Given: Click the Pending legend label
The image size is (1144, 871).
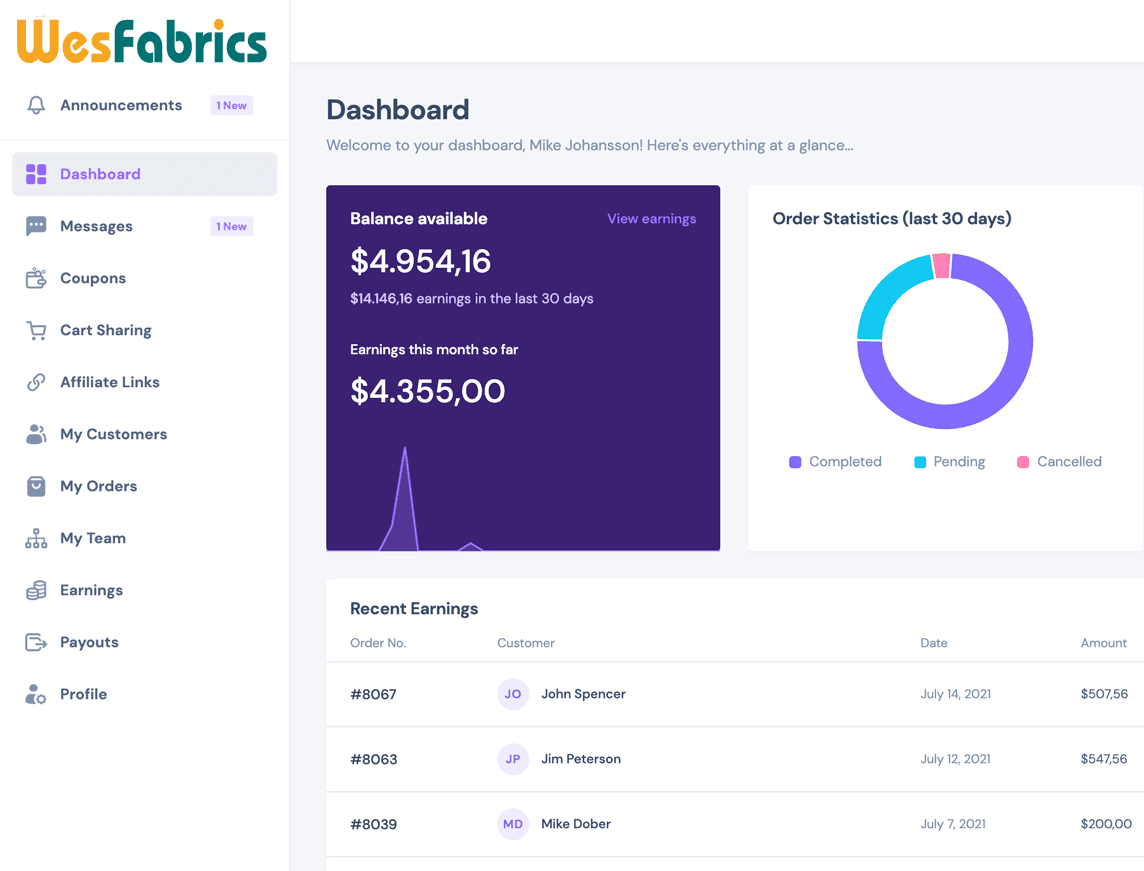Looking at the screenshot, I should click(959, 462).
